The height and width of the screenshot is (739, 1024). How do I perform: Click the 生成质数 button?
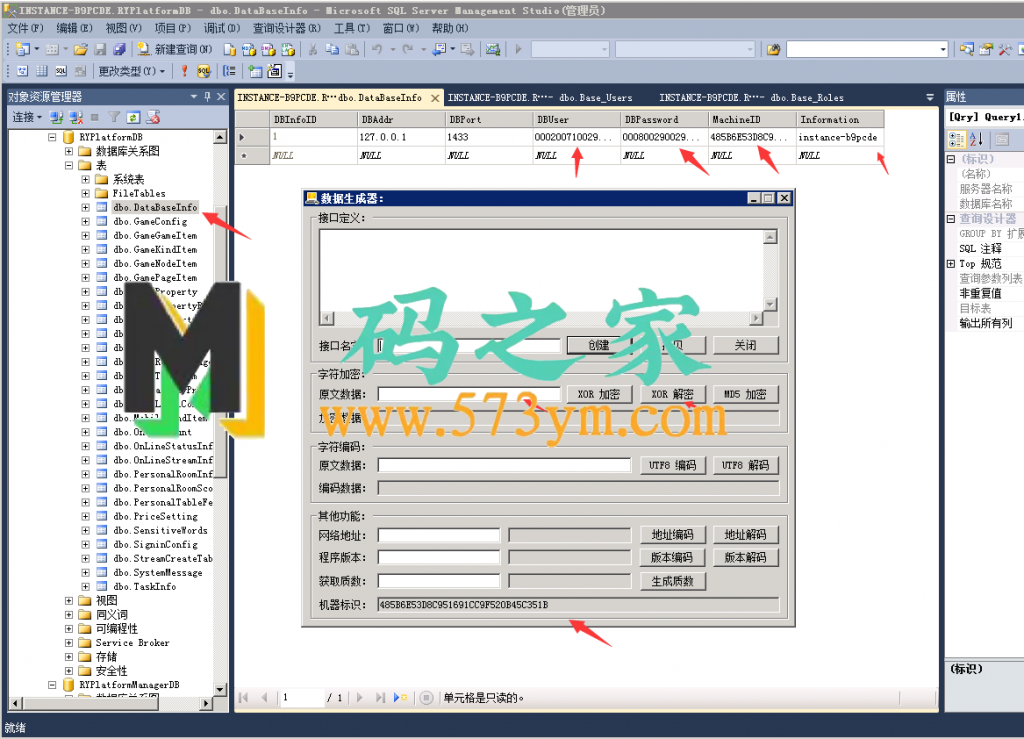click(673, 581)
